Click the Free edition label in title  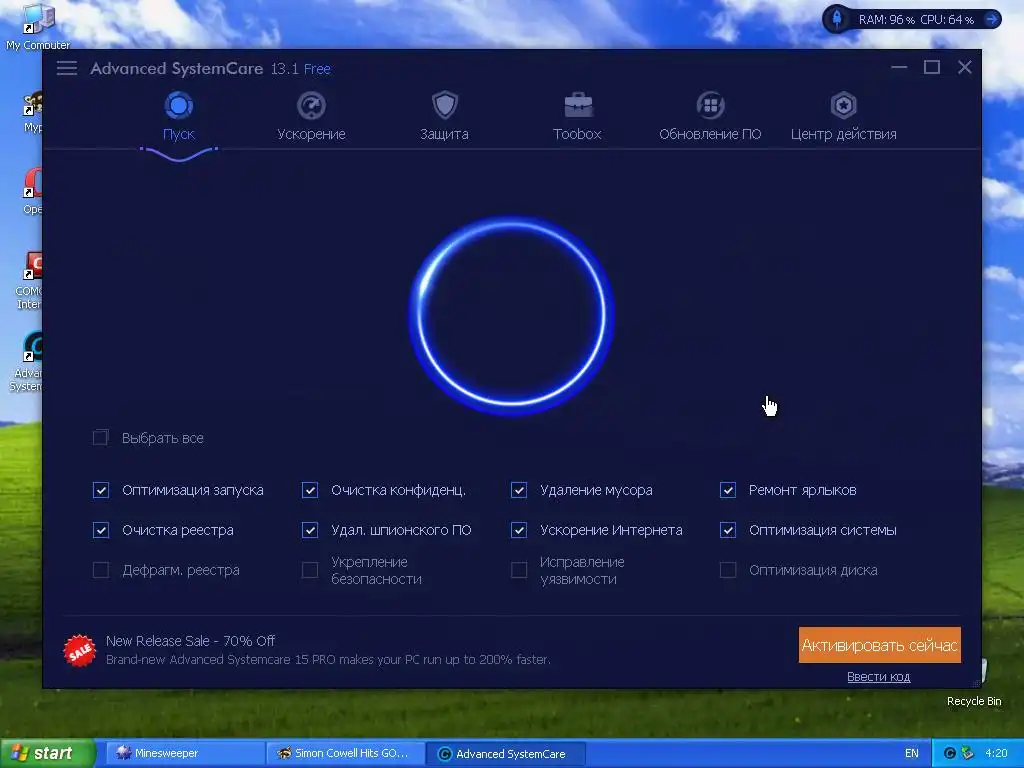(317, 69)
